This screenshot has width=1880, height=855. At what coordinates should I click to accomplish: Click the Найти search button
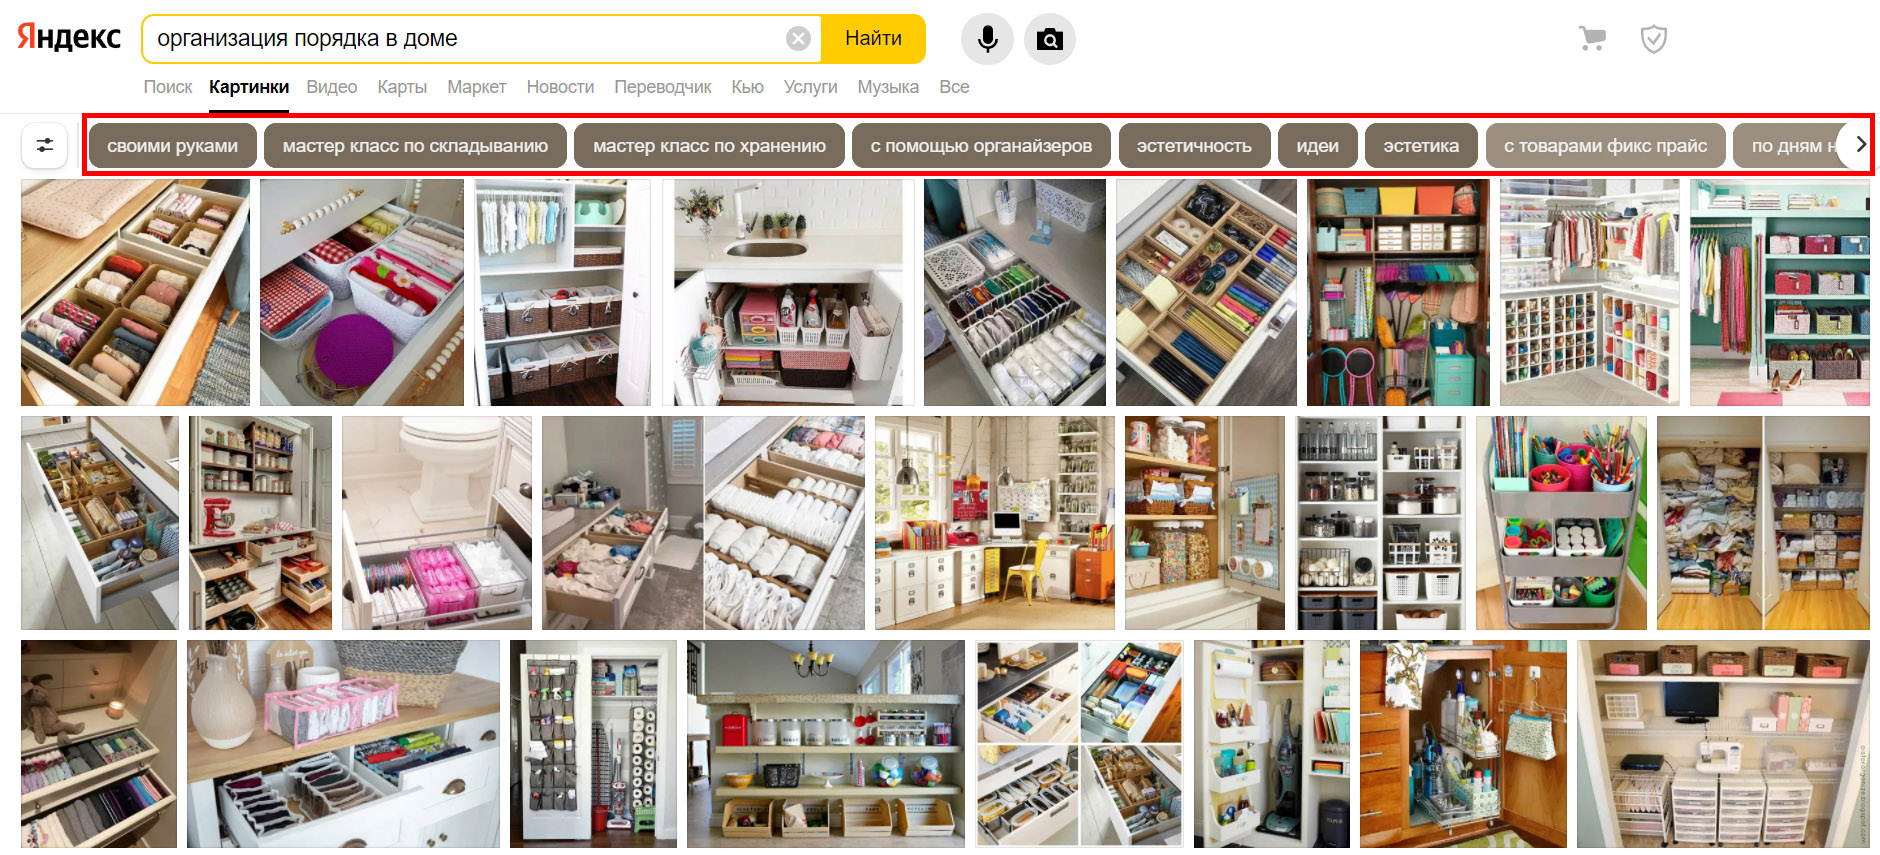click(873, 39)
